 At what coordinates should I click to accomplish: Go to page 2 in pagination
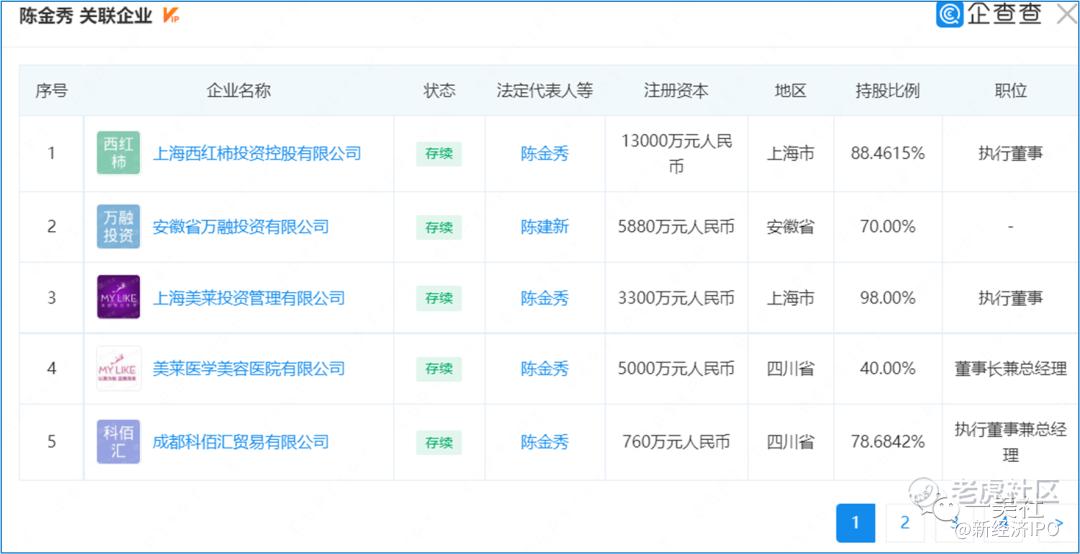pyautogui.click(x=905, y=523)
